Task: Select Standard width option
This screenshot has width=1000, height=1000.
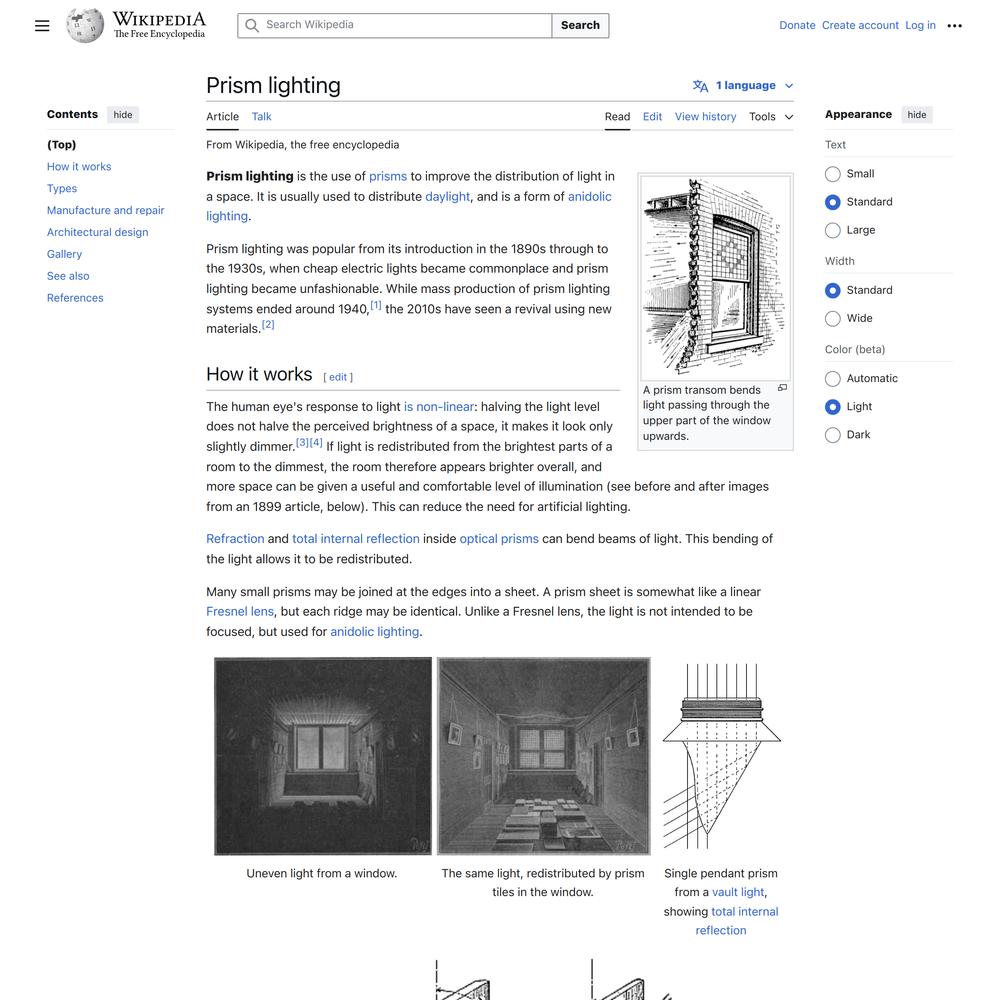Action: coord(832,290)
